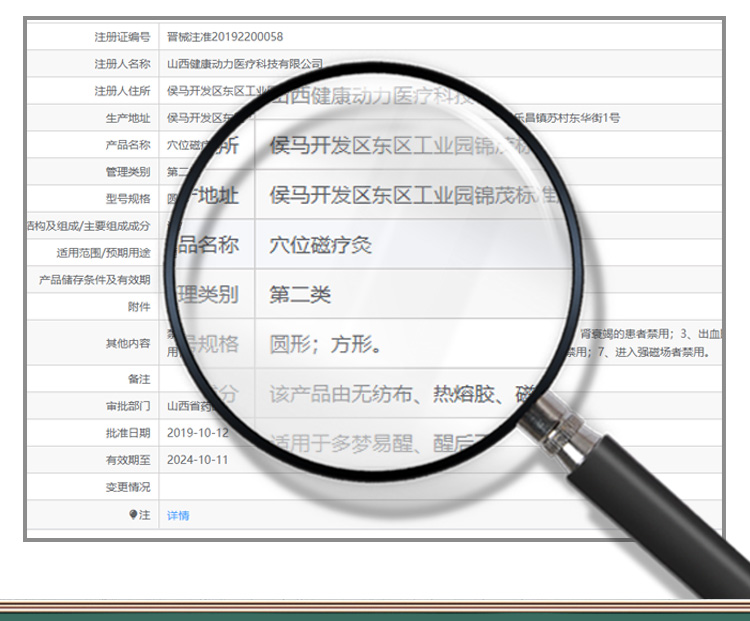This screenshot has height=621, width=750.
Task: Click the 审批部门 row label
Action: coord(128,406)
